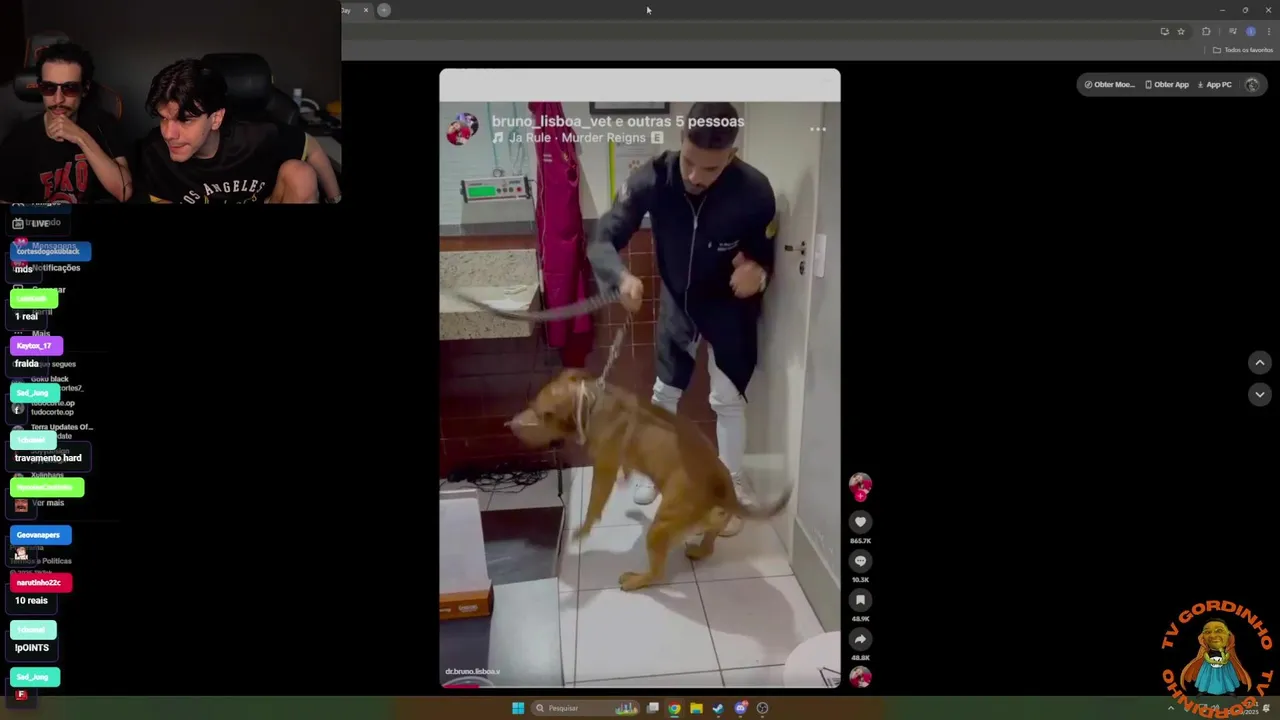Open the Chrome profile avatar
The image size is (1280, 720).
(x=1251, y=32)
